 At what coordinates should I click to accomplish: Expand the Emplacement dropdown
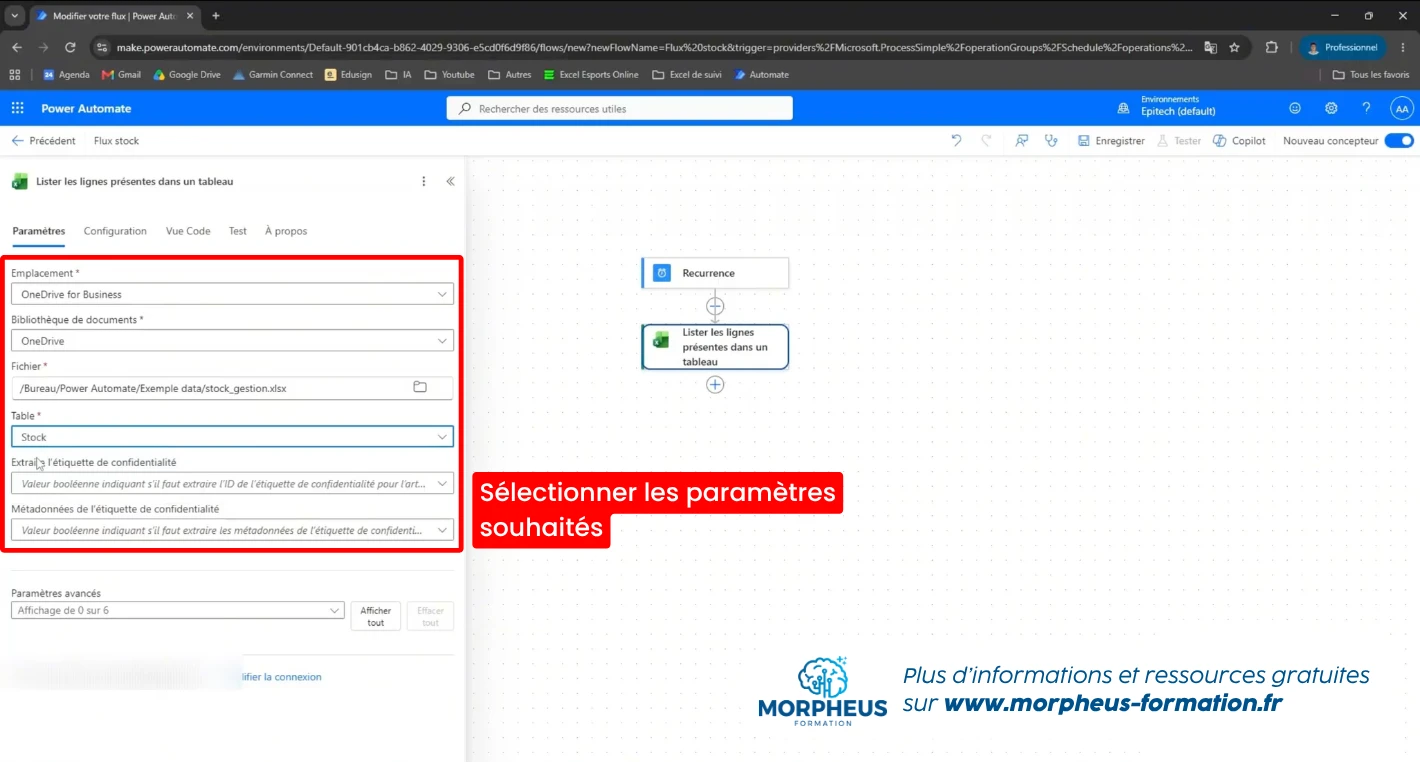pyautogui.click(x=232, y=294)
